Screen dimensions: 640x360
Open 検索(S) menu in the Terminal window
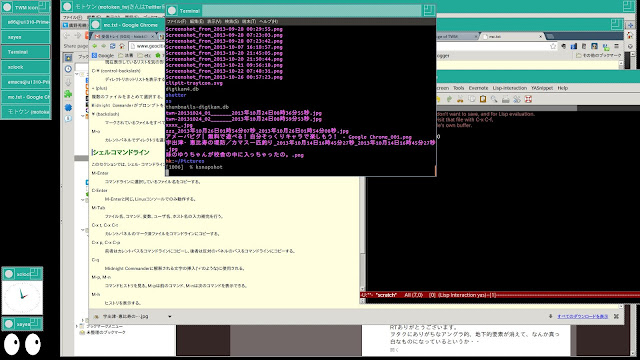(x=231, y=21)
